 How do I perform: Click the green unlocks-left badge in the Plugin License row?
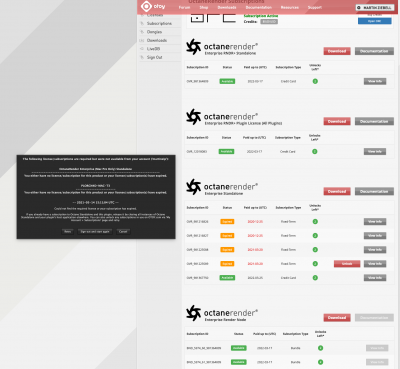tap(314, 152)
